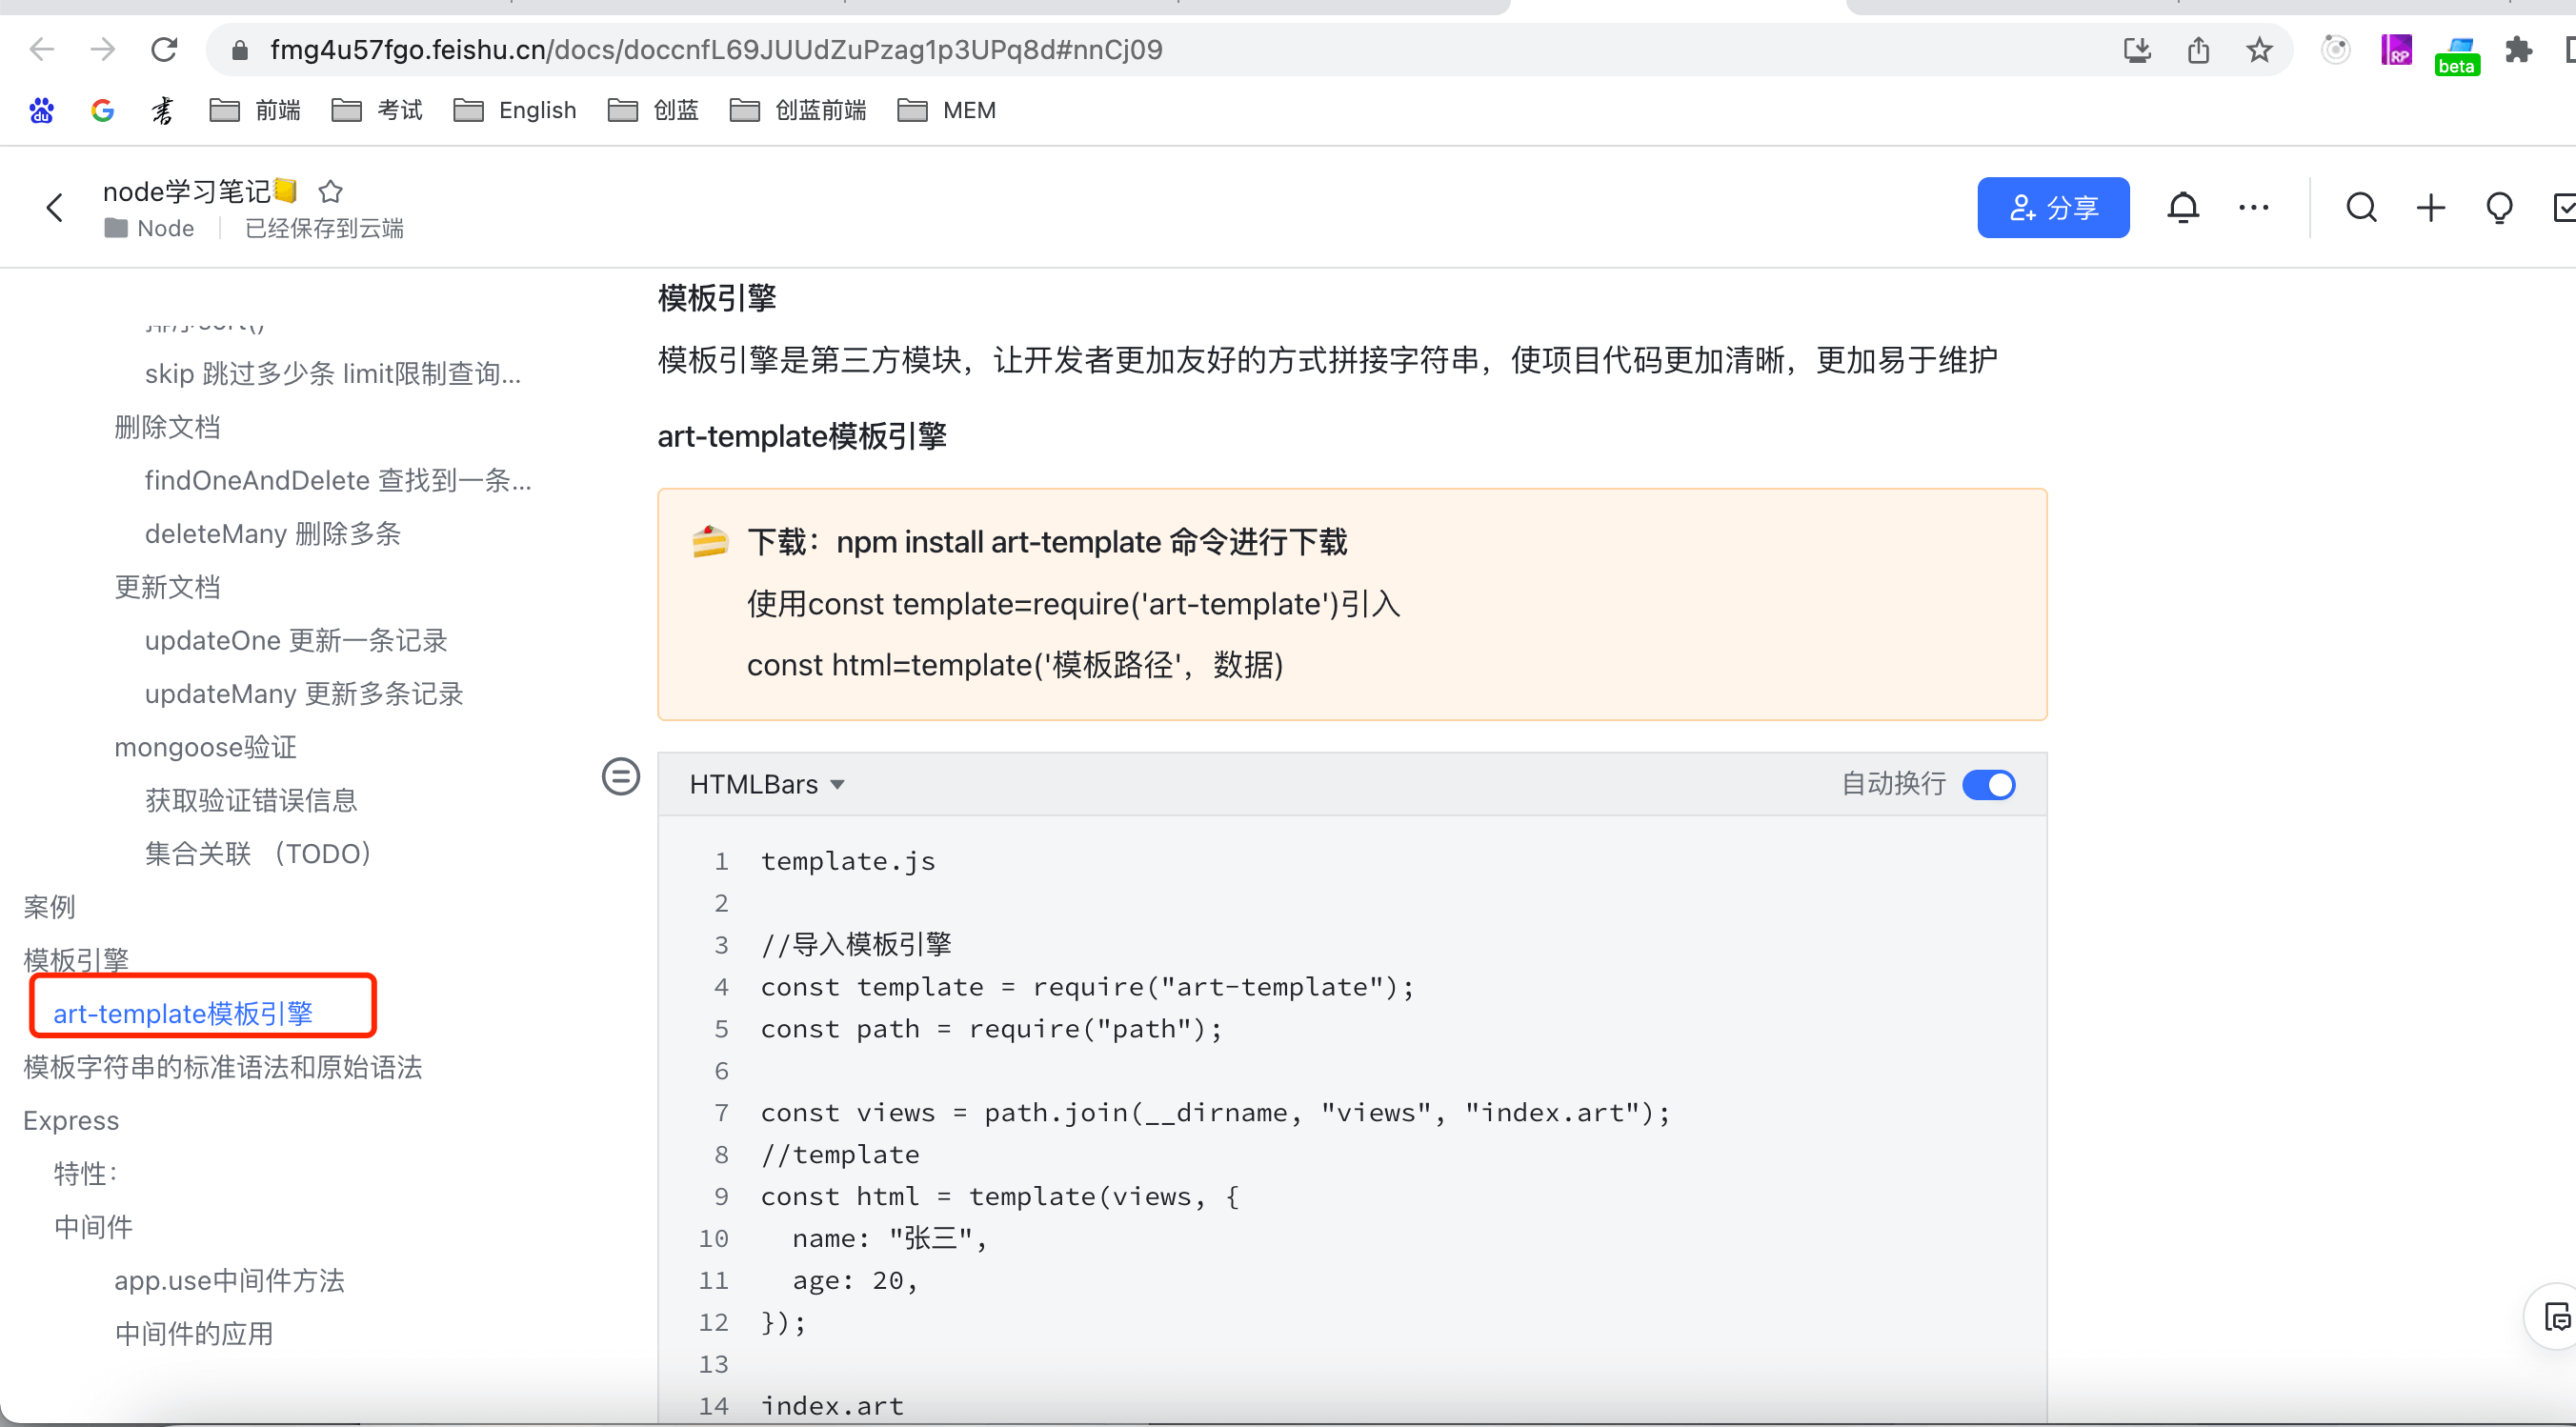Viewport: 2576px width, 1427px height.
Task: Toggle the 自动换行 switch
Action: (x=1988, y=784)
